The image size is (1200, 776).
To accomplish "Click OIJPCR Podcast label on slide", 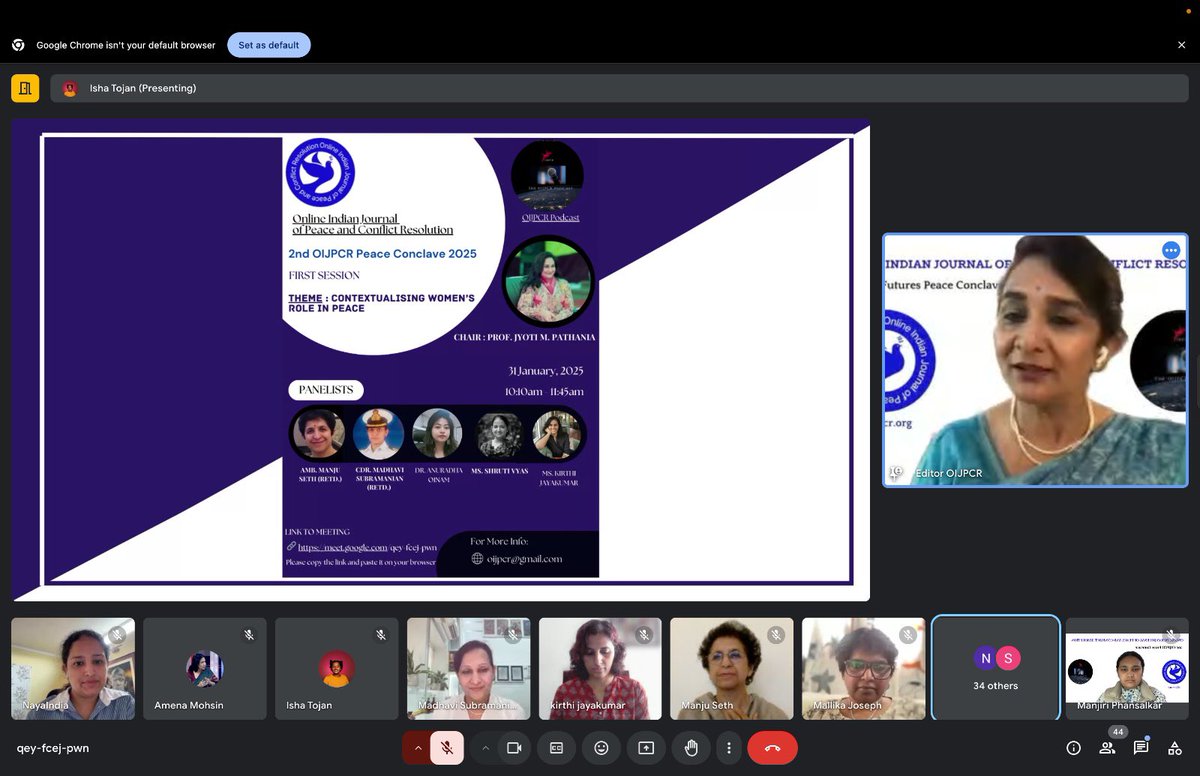I will pos(550,217).
